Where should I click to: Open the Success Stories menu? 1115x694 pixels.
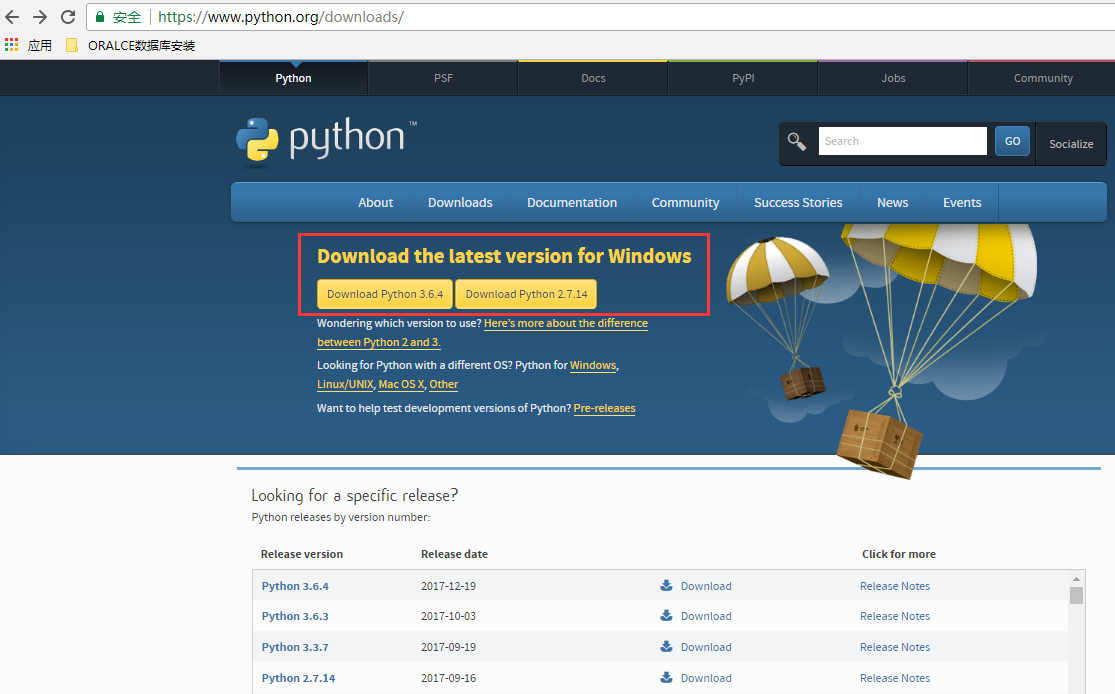pos(798,203)
